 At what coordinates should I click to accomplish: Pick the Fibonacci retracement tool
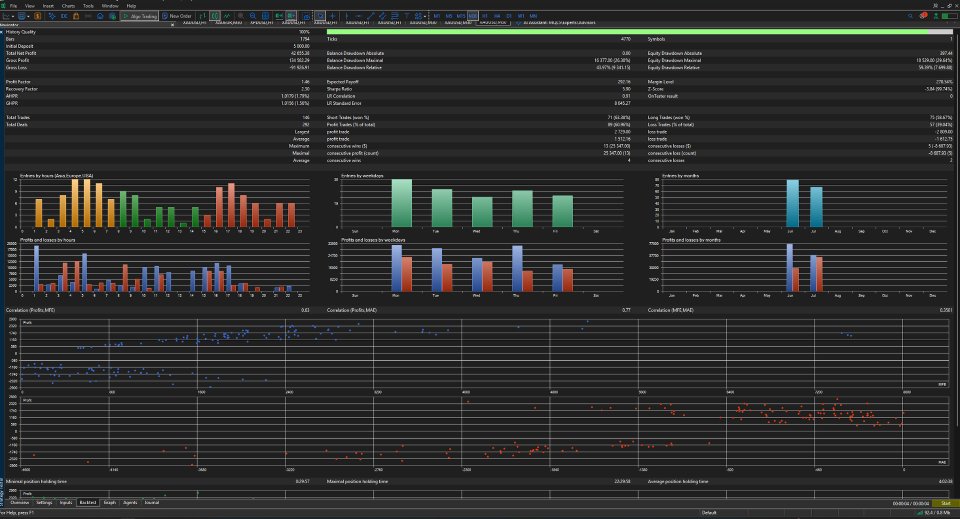[x=395, y=16]
